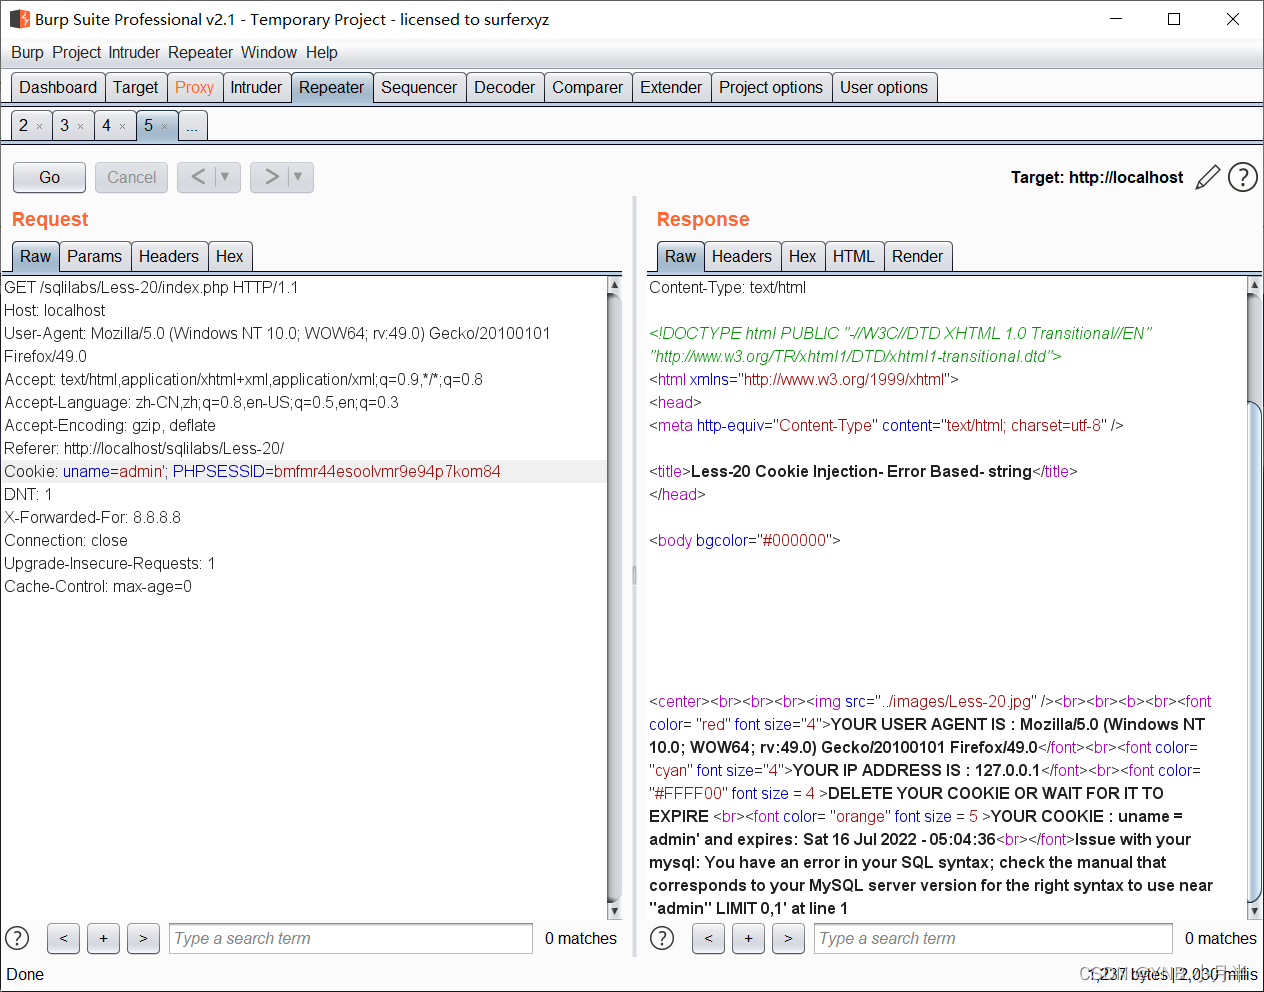This screenshot has height=992, width=1264.
Task: Click the Cookie header line in request
Action: point(304,471)
